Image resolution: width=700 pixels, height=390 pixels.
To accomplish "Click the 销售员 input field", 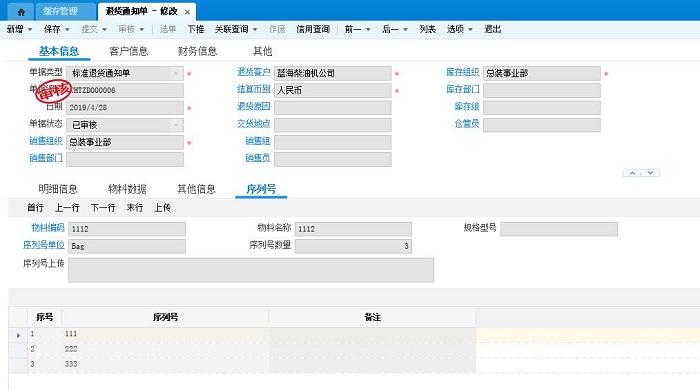I will tap(333, 159).
